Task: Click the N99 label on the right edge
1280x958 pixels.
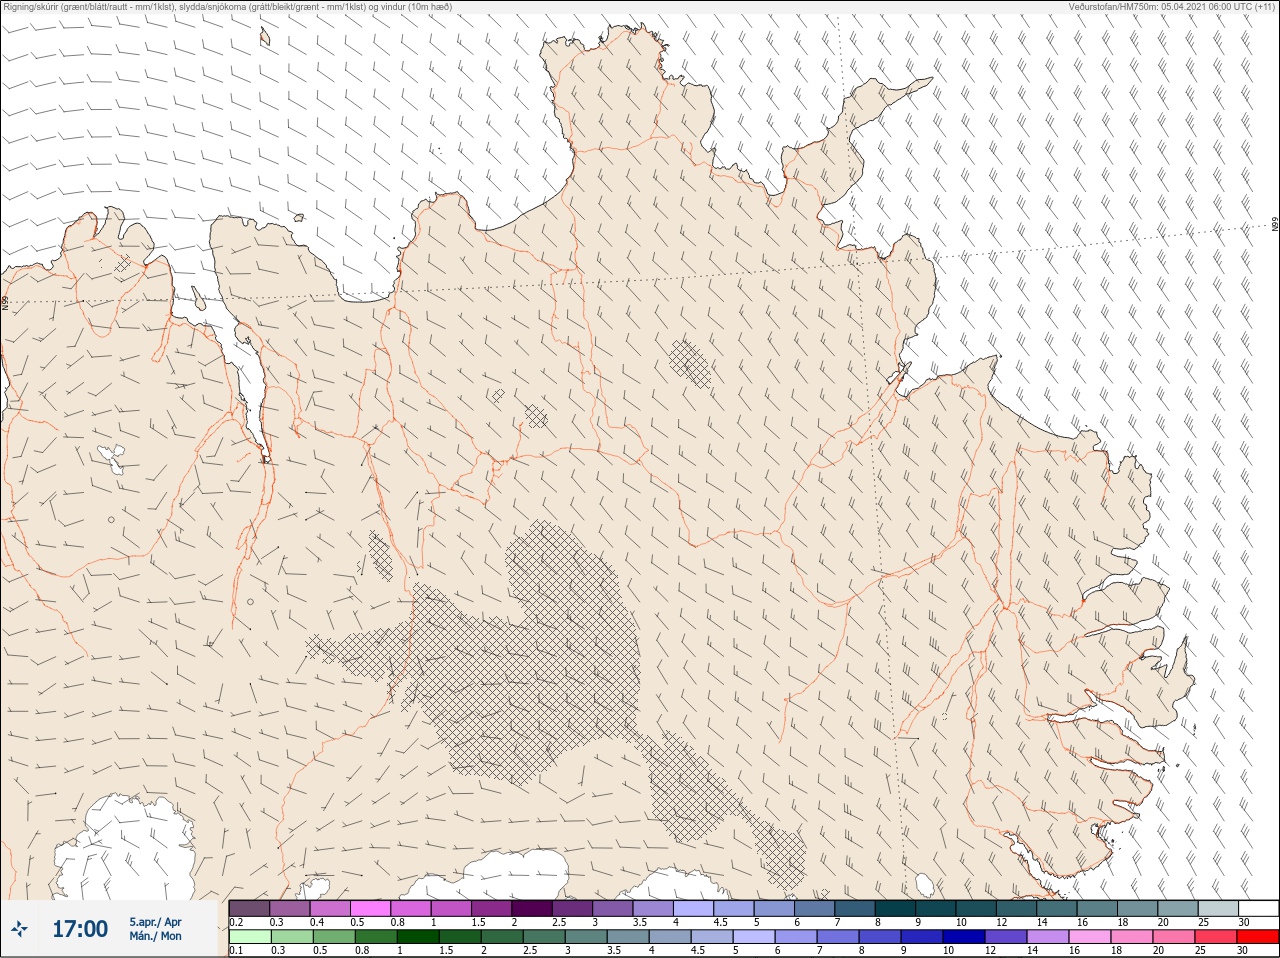Action: coord(1275,224)
